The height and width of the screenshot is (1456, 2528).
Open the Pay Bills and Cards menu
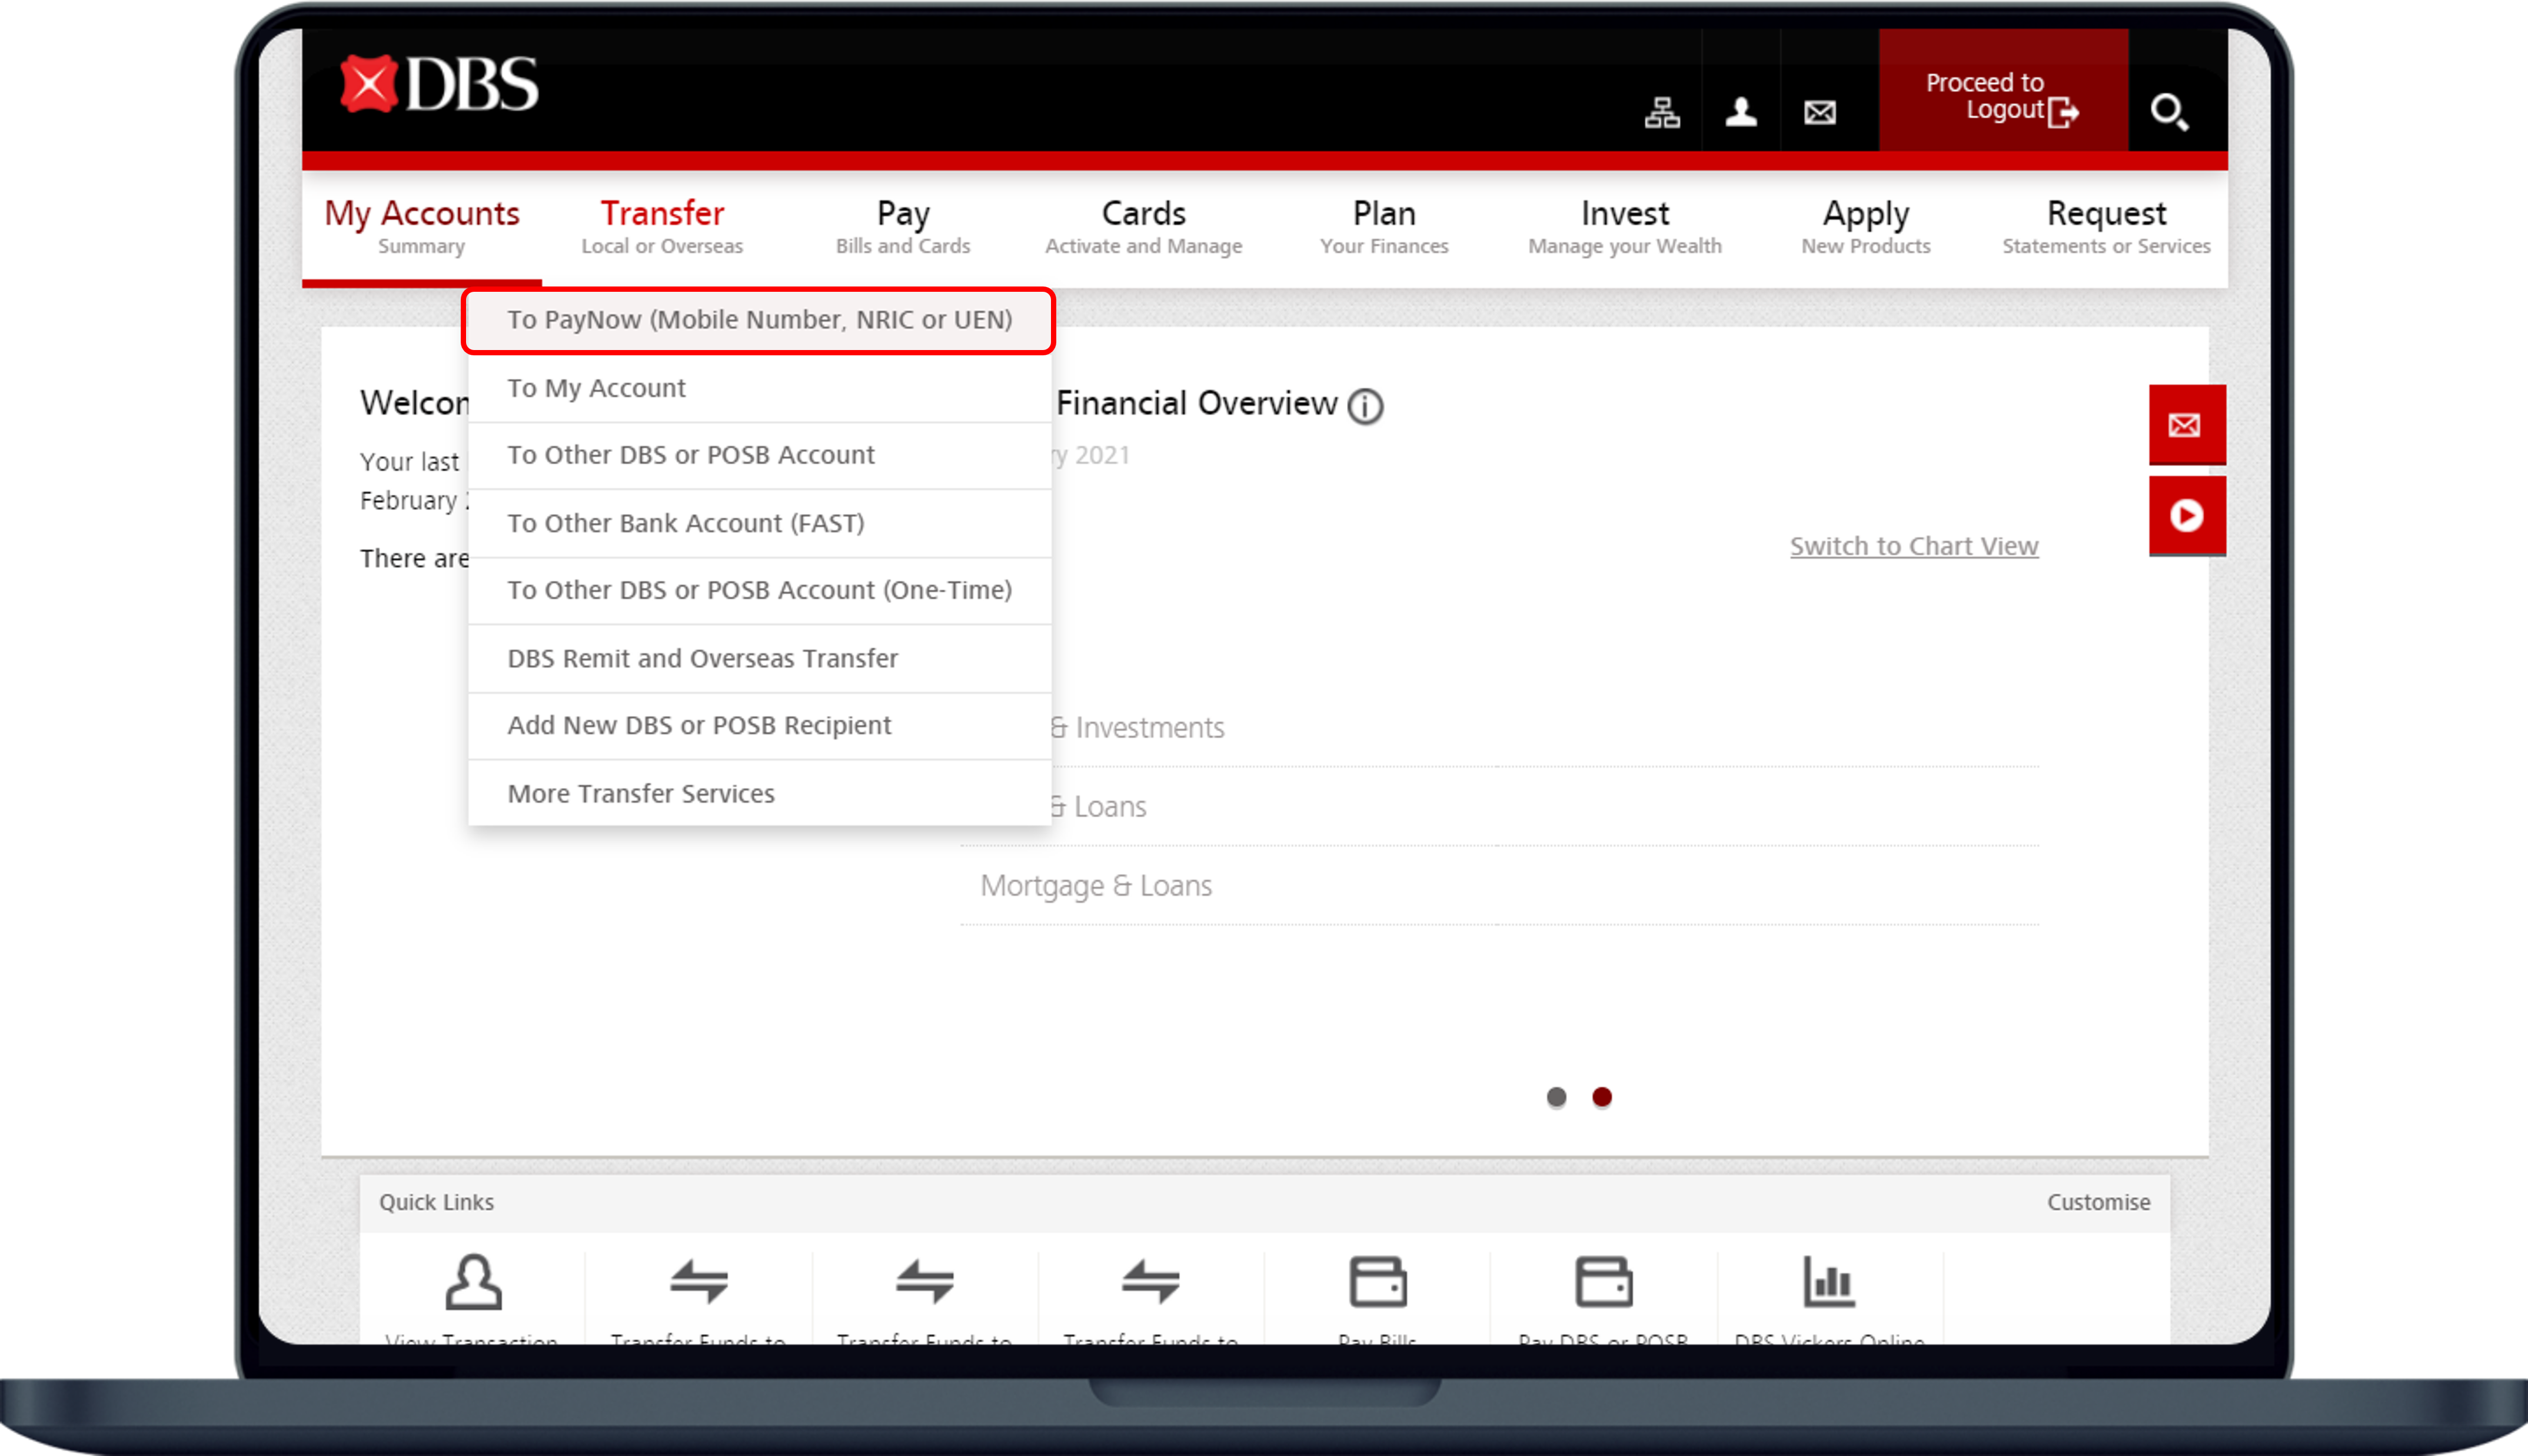click(903, 228)
